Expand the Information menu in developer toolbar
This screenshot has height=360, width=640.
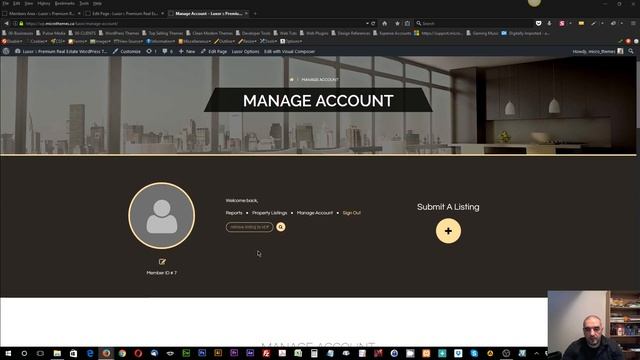pos(161,41)
